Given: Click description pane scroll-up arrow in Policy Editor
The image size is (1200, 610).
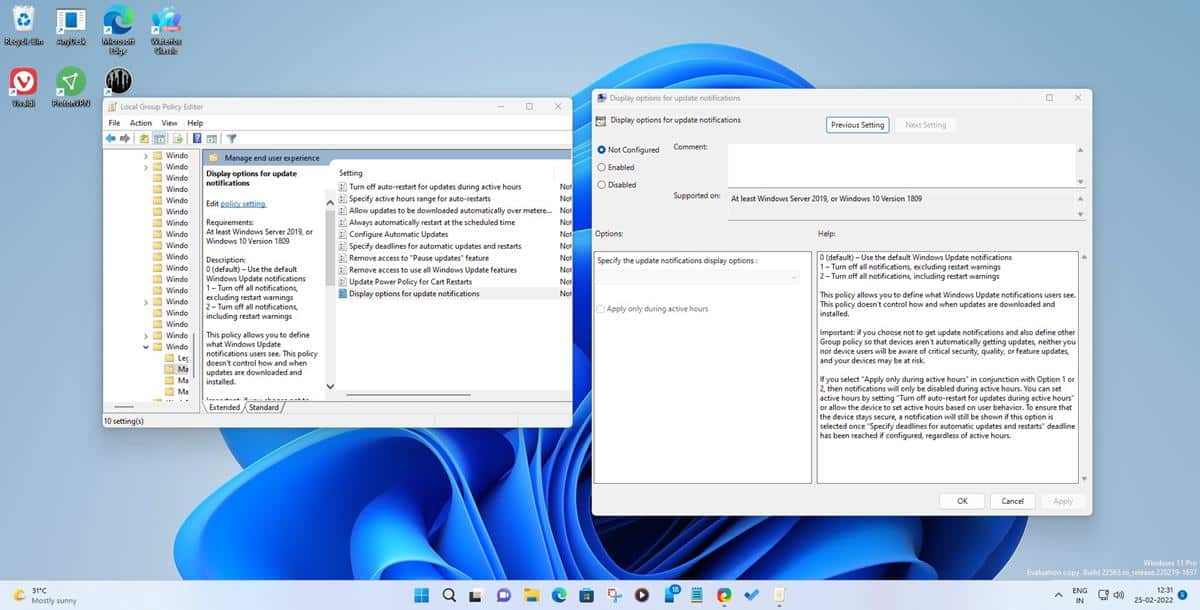Looking at the screenshot, I should (x=331, y=203).
